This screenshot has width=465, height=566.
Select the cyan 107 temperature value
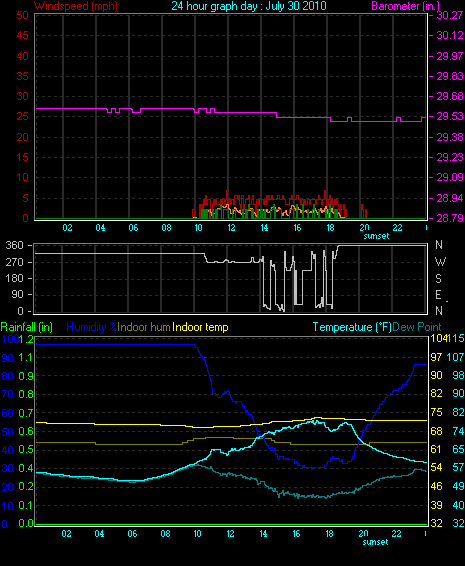point(456,357)
